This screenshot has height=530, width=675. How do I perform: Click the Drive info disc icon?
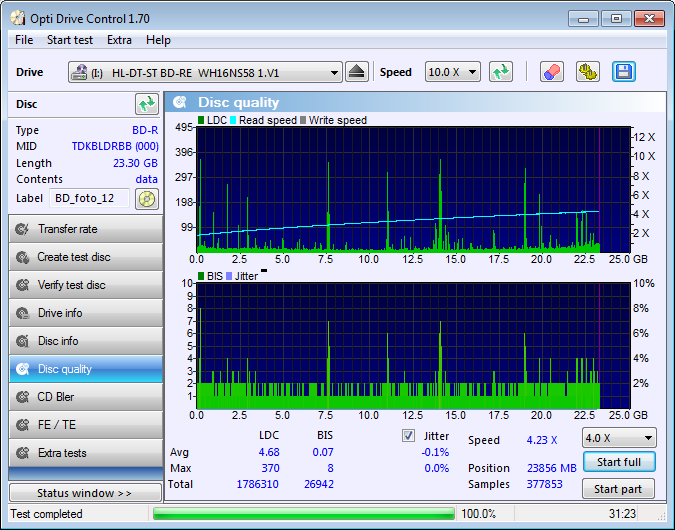coord(22,313)
